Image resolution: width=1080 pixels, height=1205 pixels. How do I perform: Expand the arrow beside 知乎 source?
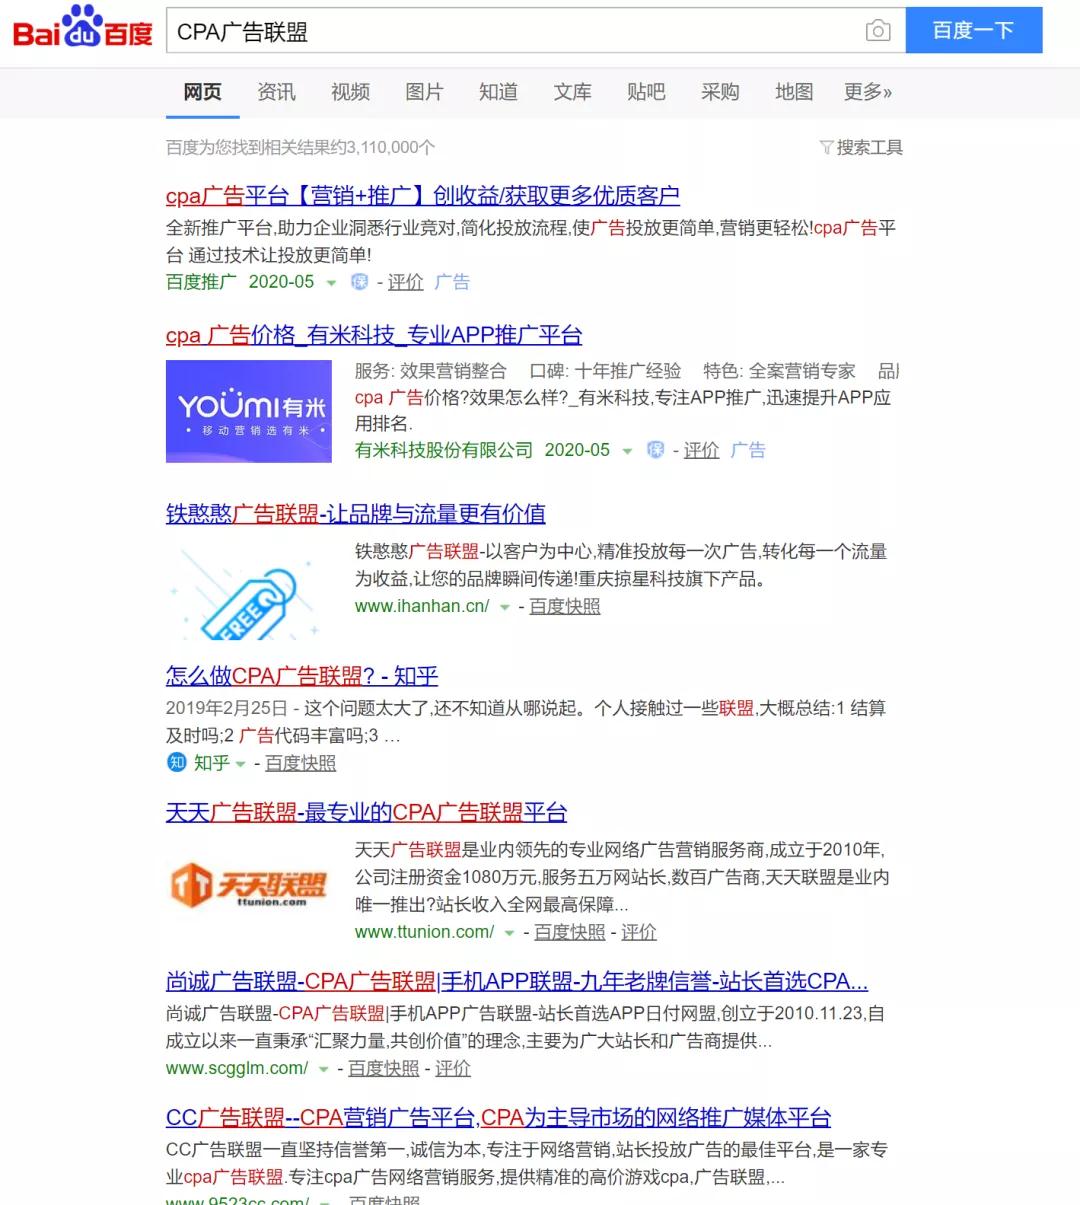point(240,764)
